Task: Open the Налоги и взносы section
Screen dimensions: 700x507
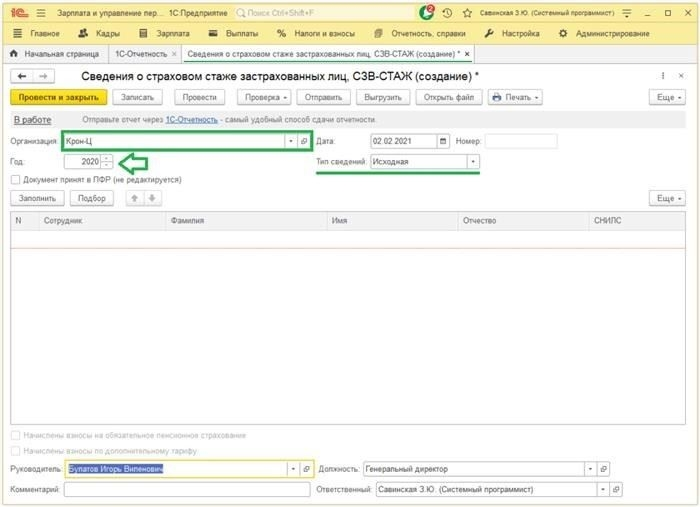Action: point(316,33)
